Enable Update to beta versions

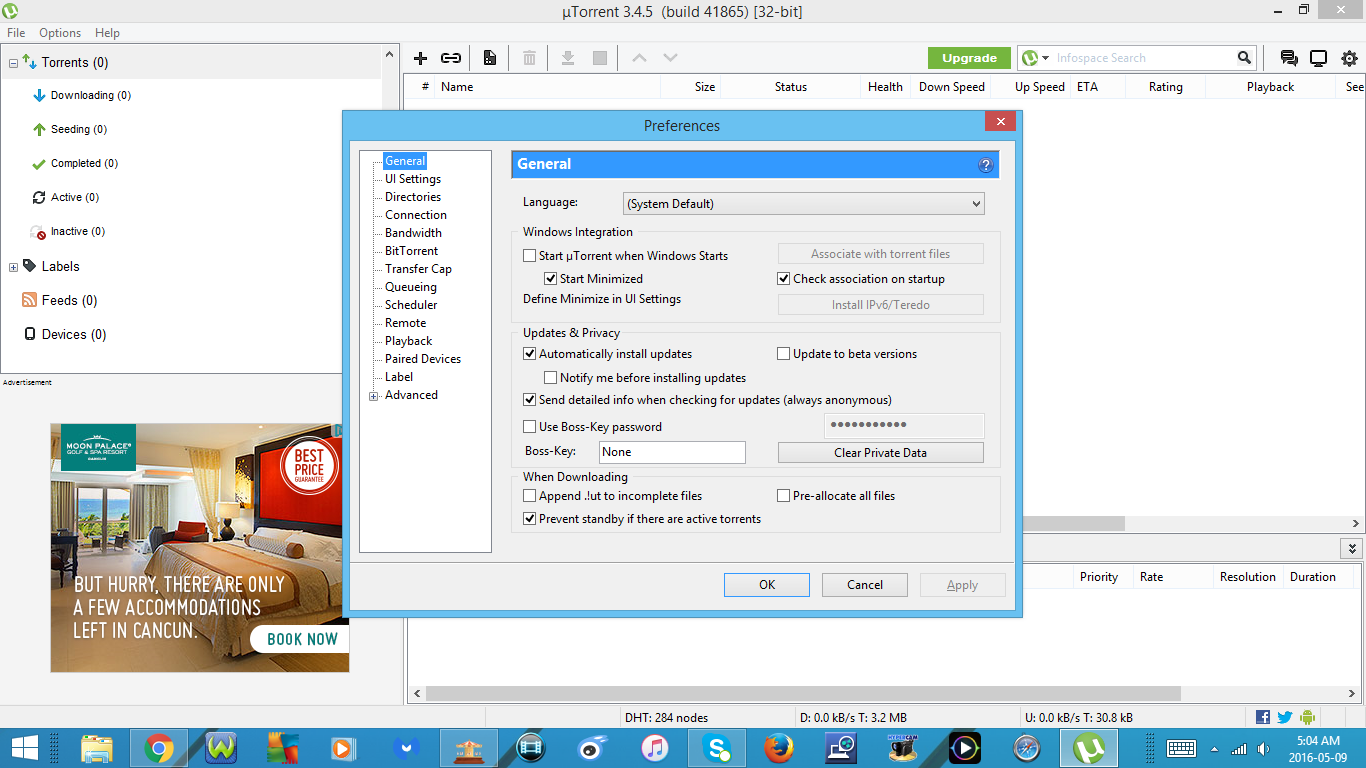point(784,354)
